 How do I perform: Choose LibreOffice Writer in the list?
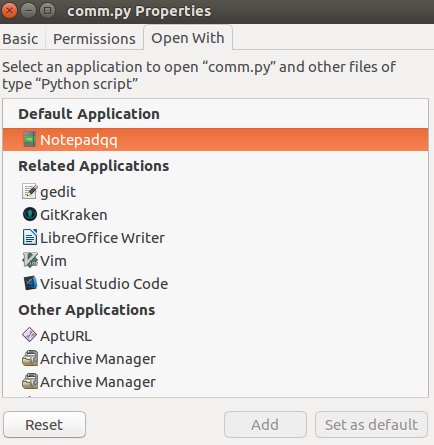[215, 238]
